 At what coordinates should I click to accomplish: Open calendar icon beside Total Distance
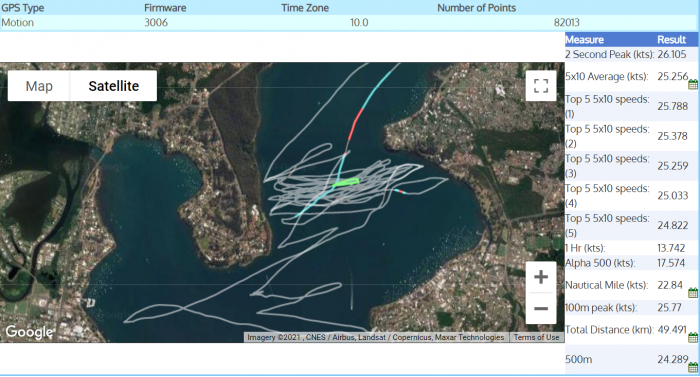[693, 337]
